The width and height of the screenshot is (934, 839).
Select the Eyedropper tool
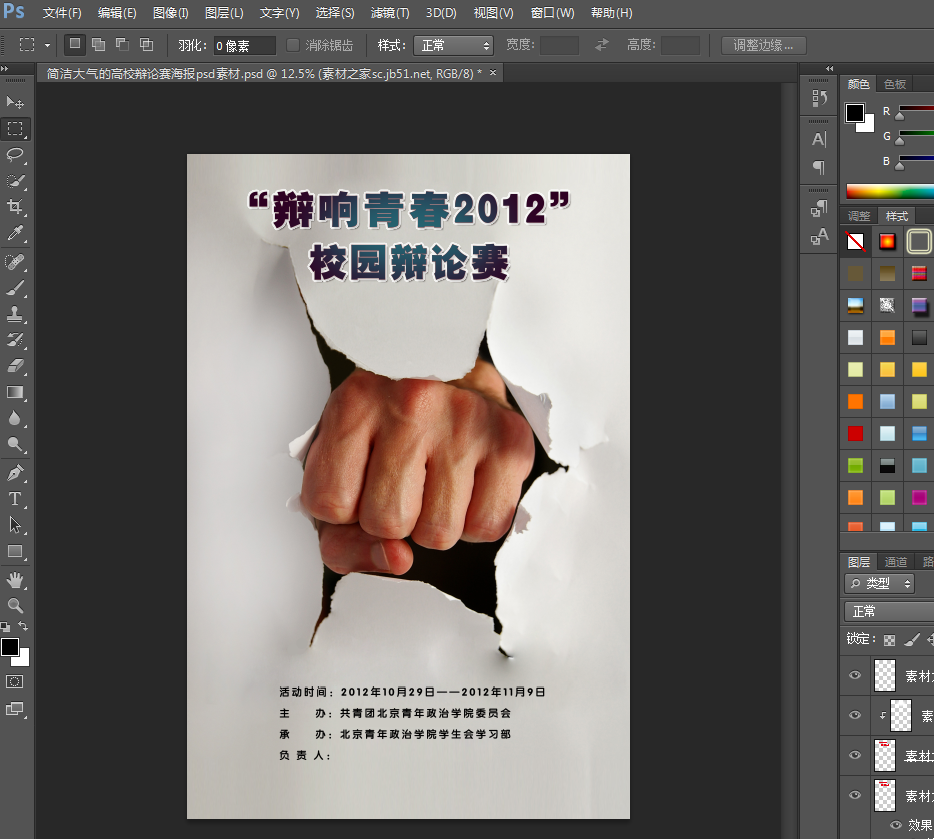(15, 234)
